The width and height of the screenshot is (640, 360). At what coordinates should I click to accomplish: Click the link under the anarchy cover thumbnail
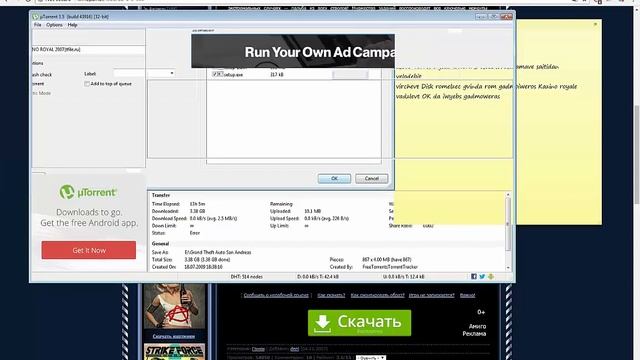click(x=174, y=336)
